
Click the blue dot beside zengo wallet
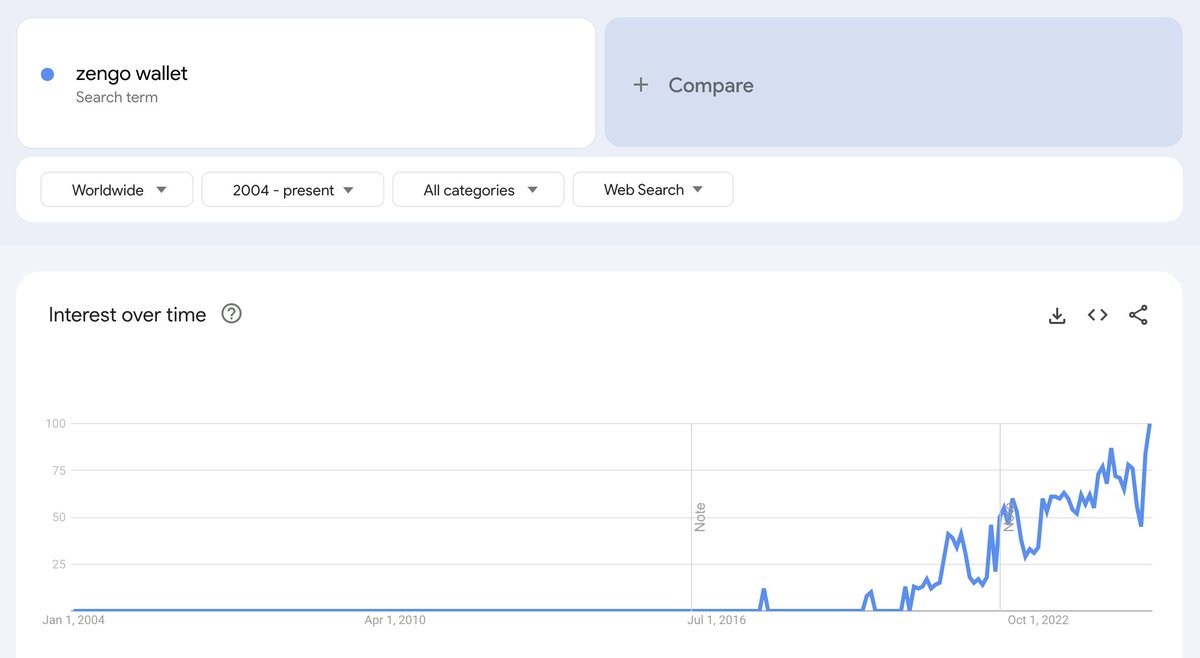click(47, 74)
